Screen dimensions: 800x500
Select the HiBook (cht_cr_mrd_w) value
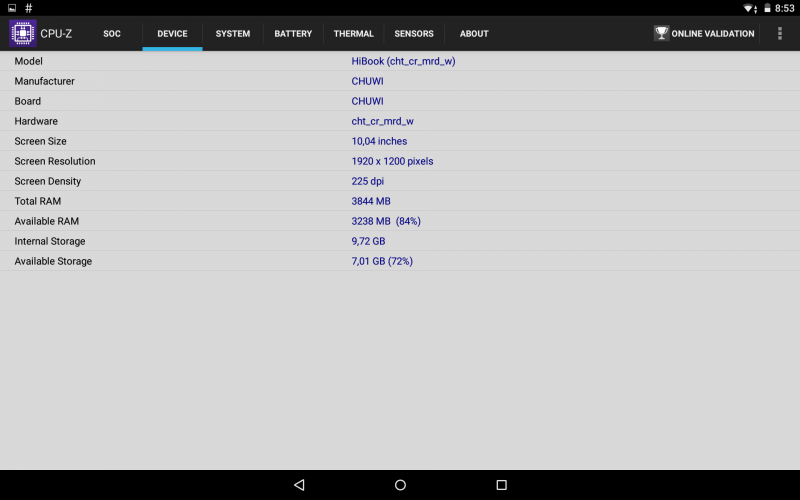403,61
